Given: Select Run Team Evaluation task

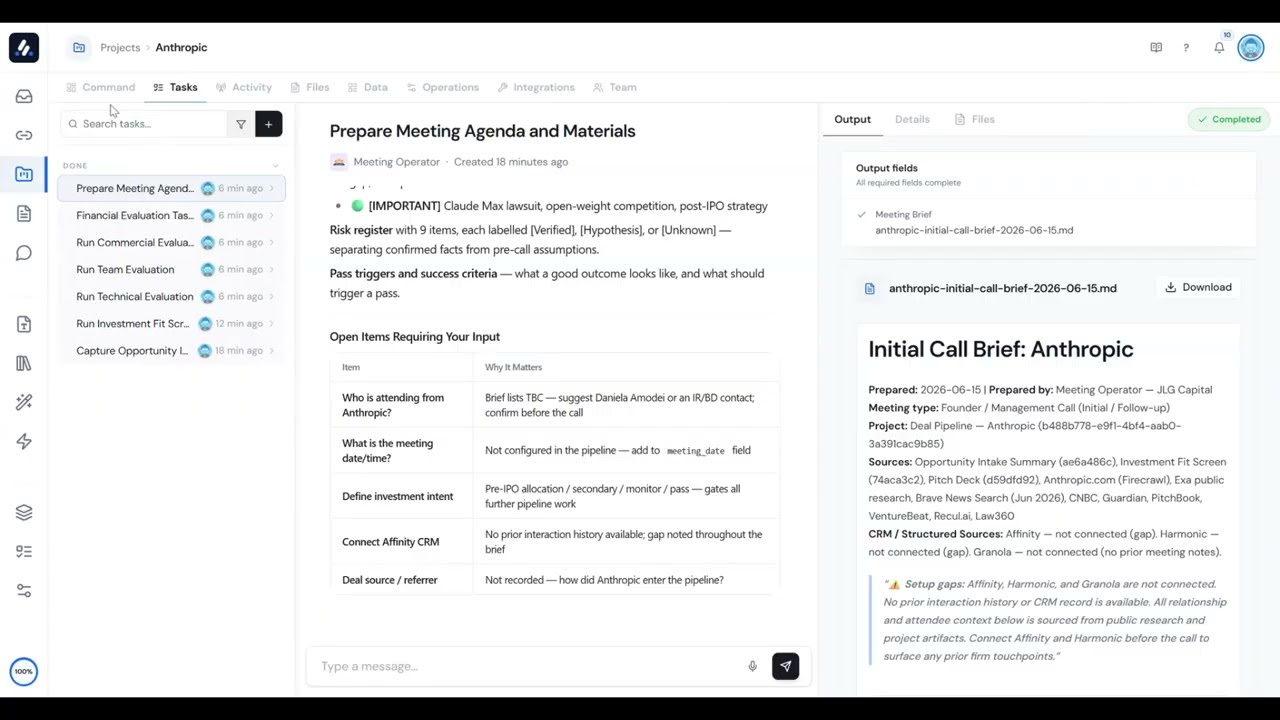Looking at the screenshot, I should [171, 269].
